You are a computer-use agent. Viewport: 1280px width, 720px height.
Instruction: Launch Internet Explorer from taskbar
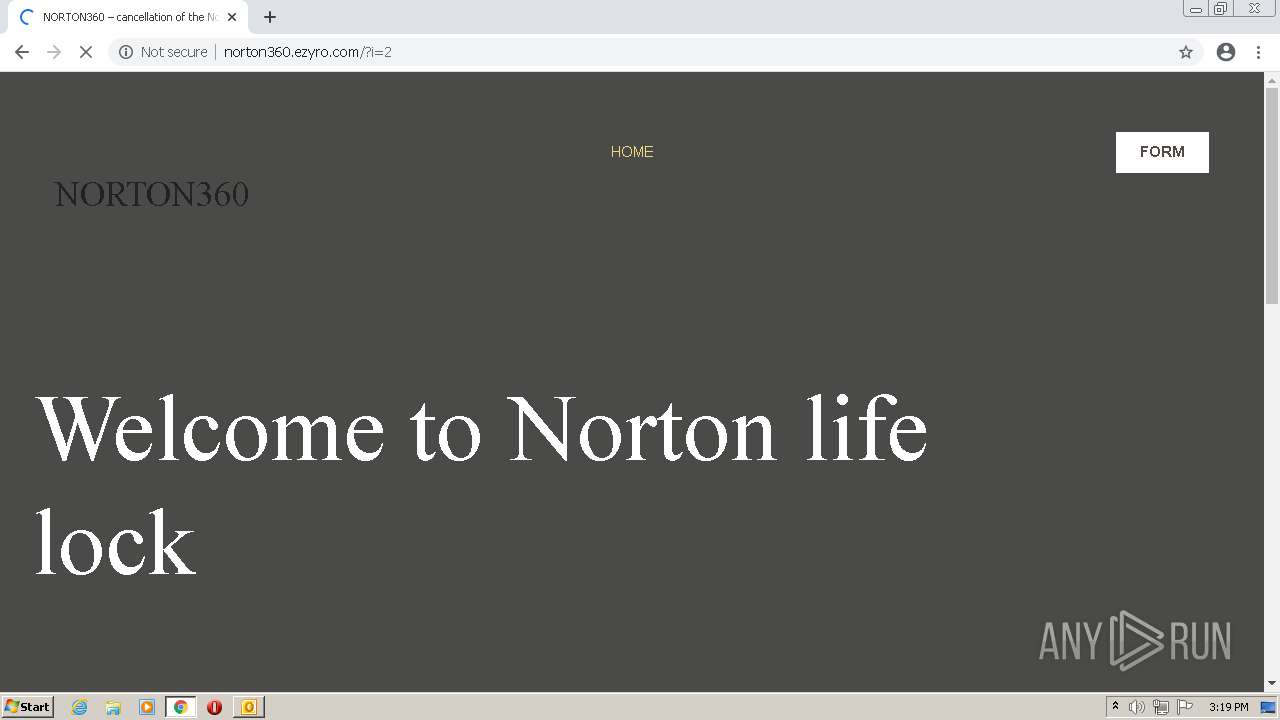80,707
